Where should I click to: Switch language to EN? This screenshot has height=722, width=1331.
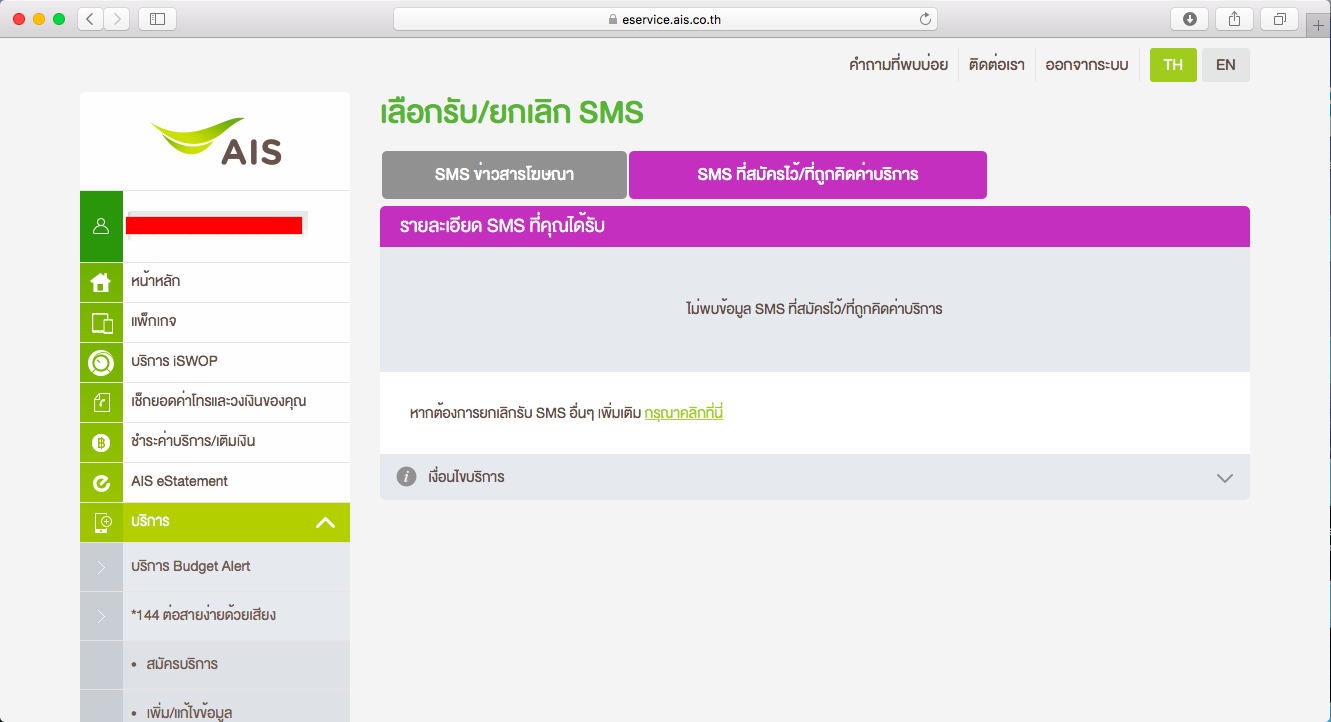(1226, 65)
